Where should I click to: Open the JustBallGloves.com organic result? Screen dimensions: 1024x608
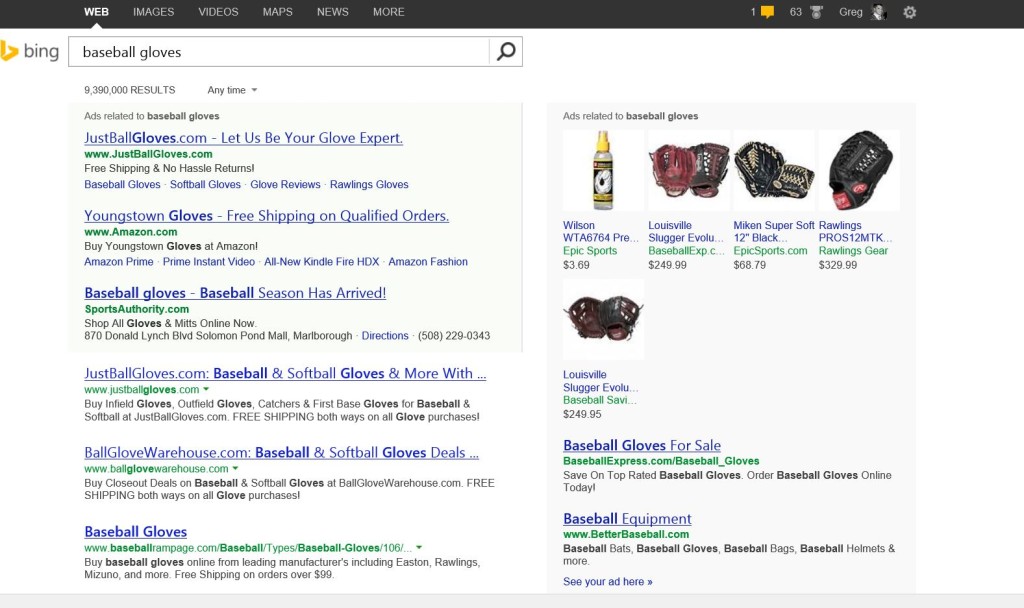tap(285, 374)
